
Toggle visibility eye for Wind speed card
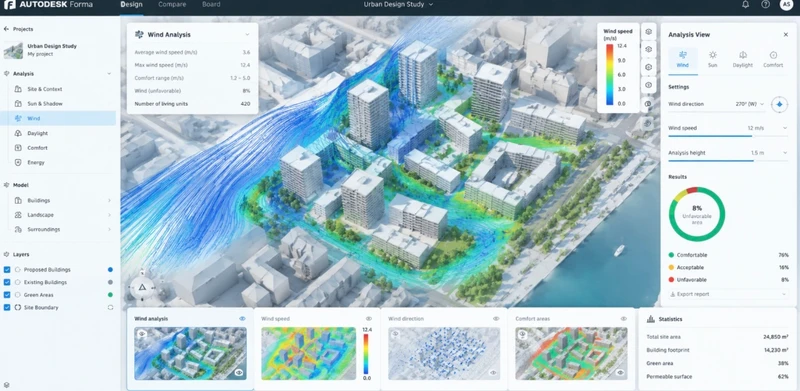coord(368,319)
